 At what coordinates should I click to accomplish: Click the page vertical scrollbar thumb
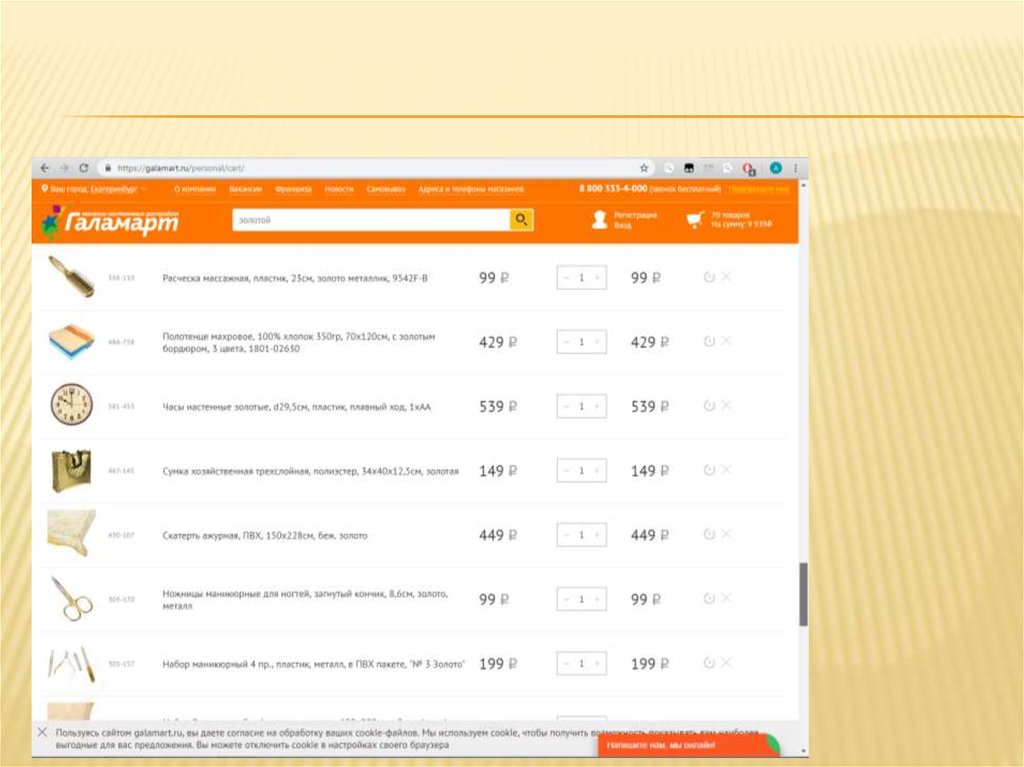pos(803,594)
